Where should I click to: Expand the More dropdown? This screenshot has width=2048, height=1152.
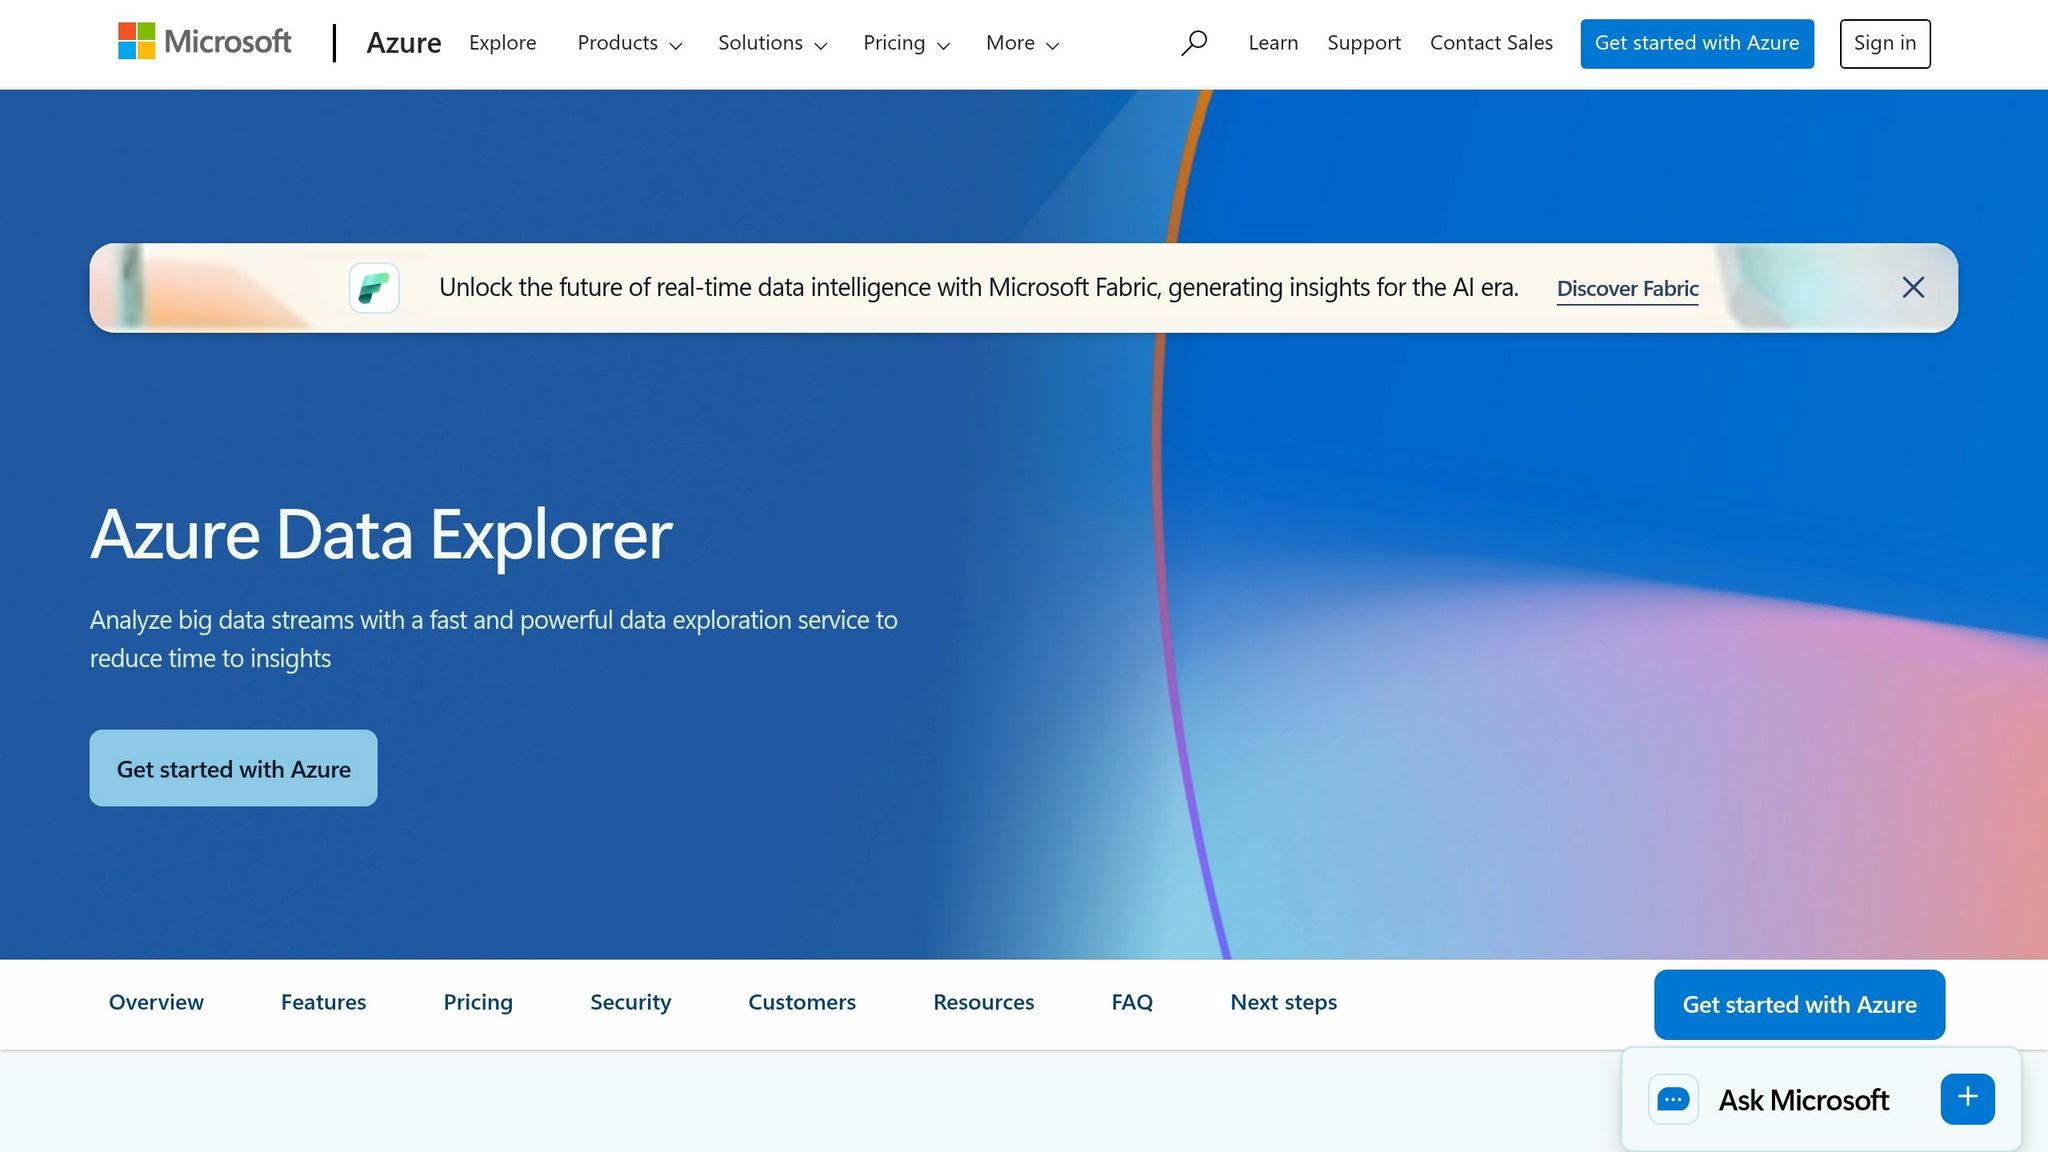tap(1022, 43)
